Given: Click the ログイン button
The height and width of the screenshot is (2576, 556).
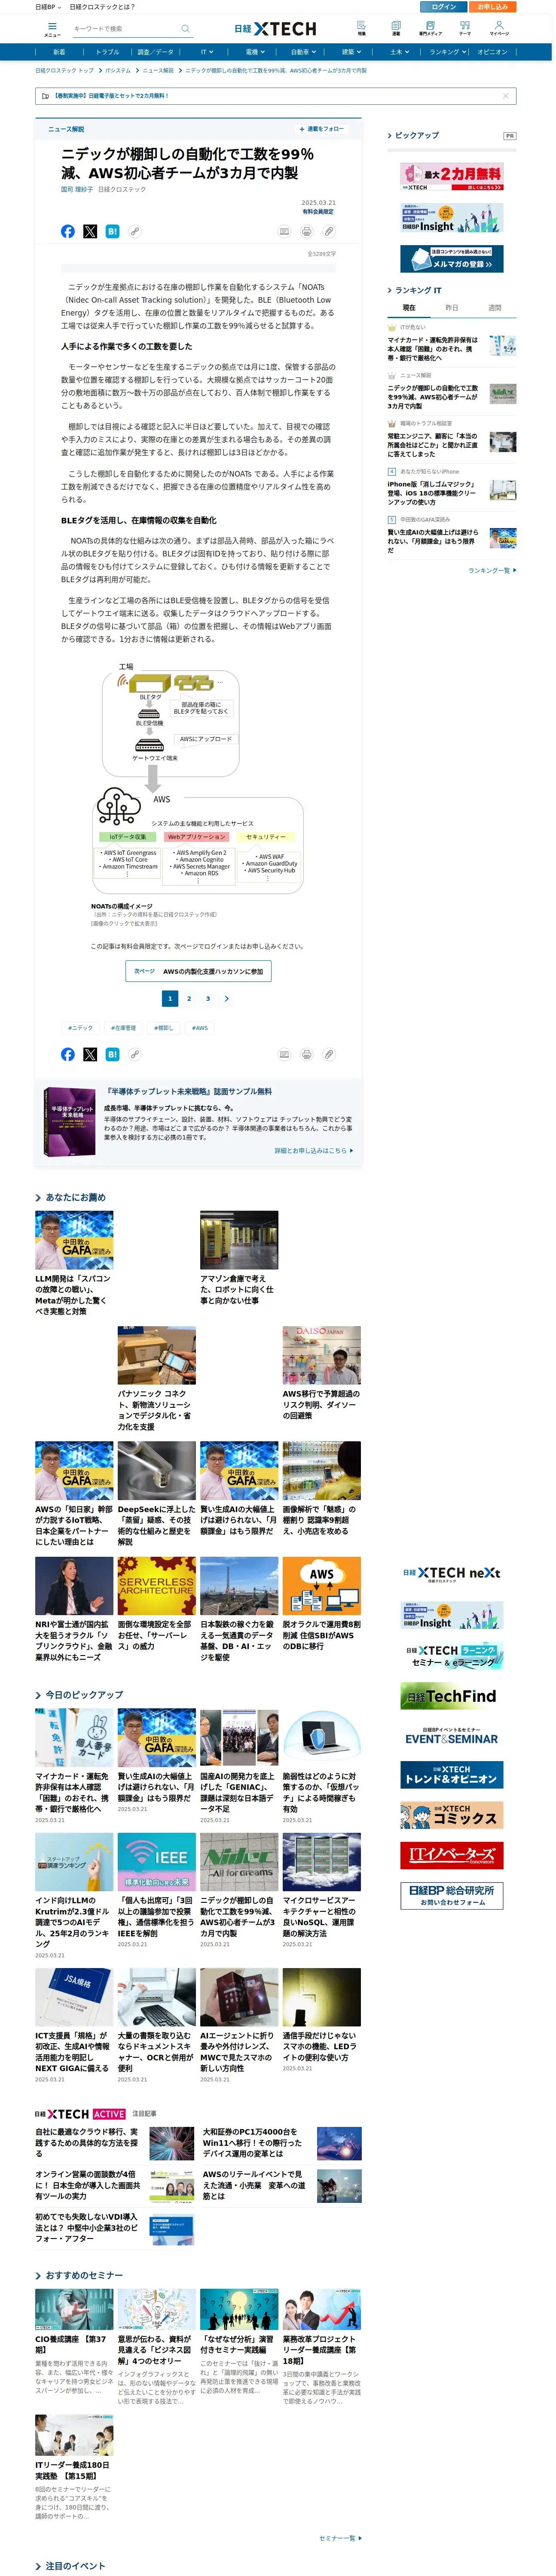Looking at the screenshot, I should point(443,6).
